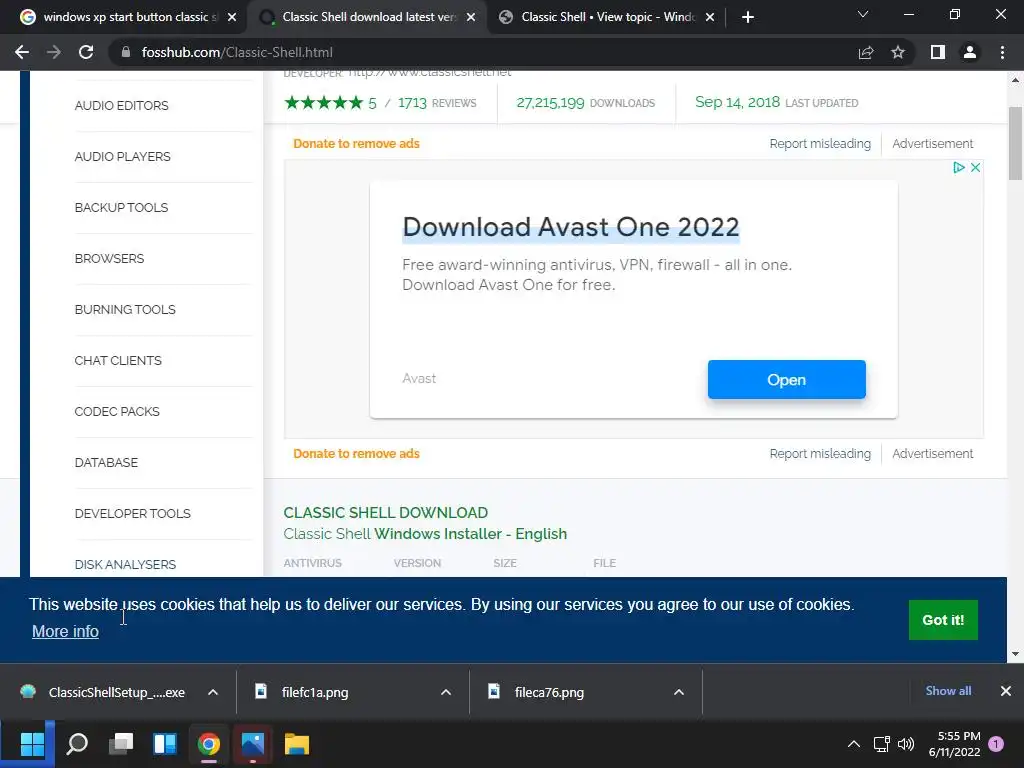Open the CHAT CLIENTS category
The image size is (1024, 768).
tap(118, 360)
